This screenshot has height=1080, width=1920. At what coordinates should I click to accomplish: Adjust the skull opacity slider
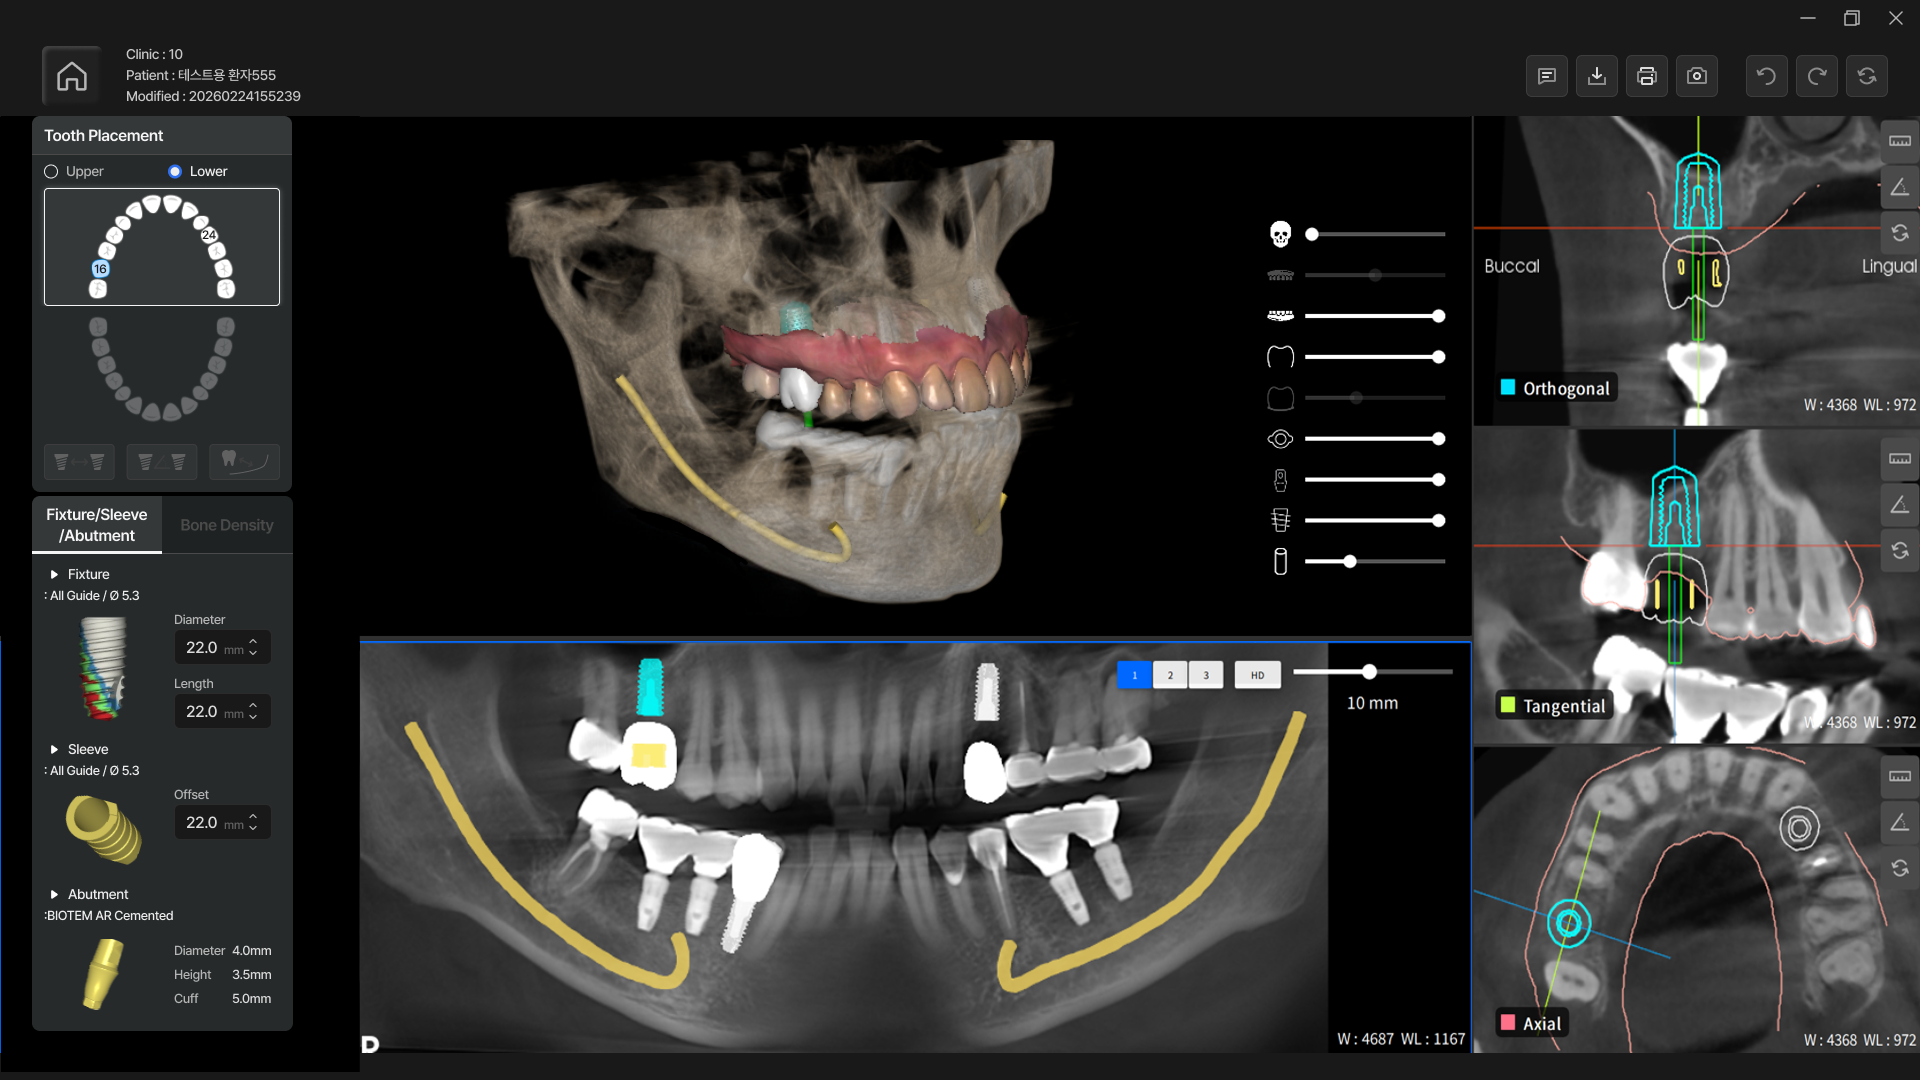click(x=1375, y=234)
